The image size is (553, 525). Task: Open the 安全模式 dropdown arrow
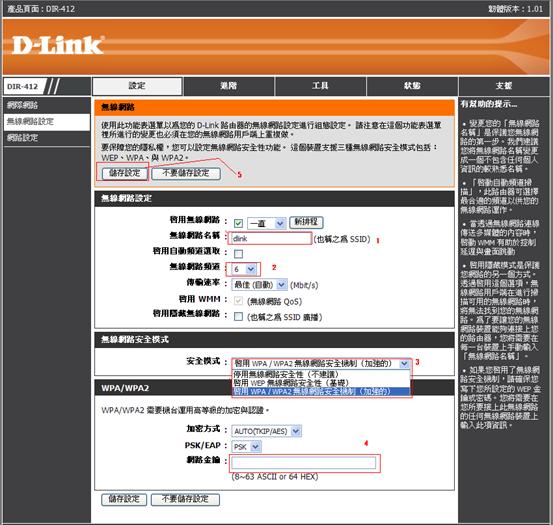point(404,363)
